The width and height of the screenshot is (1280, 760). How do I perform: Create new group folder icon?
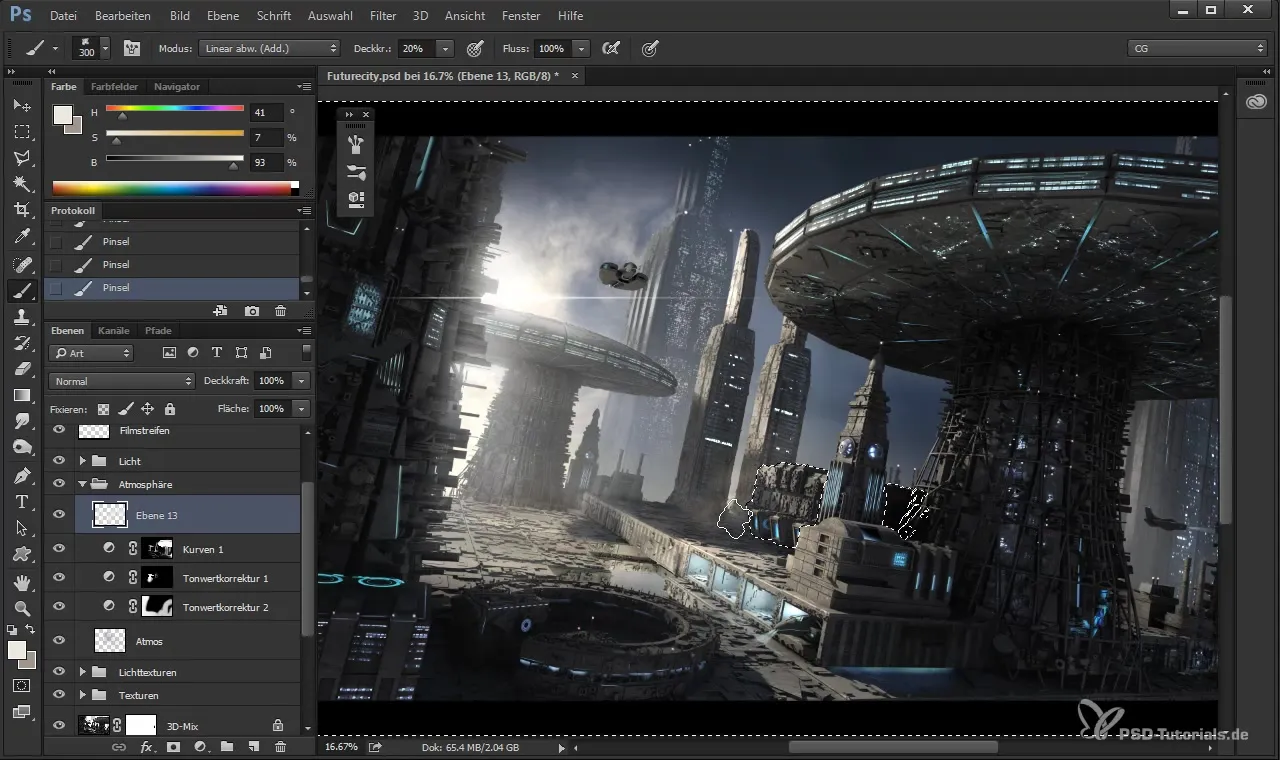227,747
